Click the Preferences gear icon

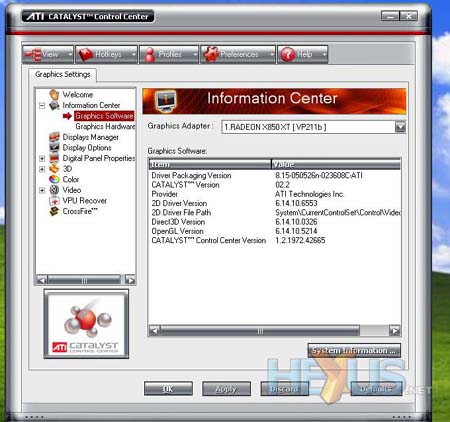(211, 54)
